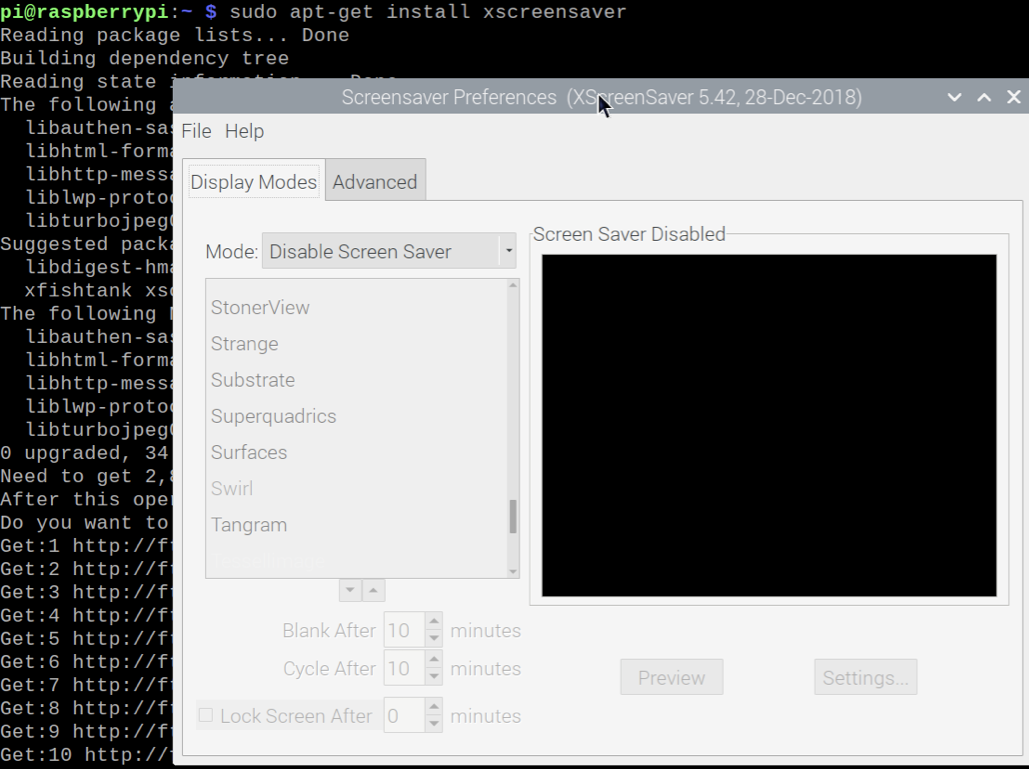This screenshot has width=1029, height=769.
Task: Open the Help menu
Action: [x=244, y=131]
